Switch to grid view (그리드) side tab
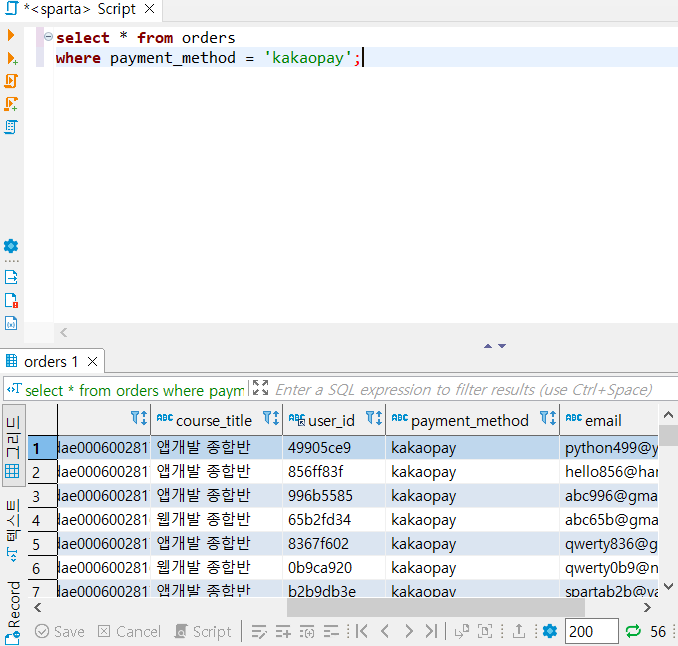This screenshot has width=678, height=646. coord(13,446)
